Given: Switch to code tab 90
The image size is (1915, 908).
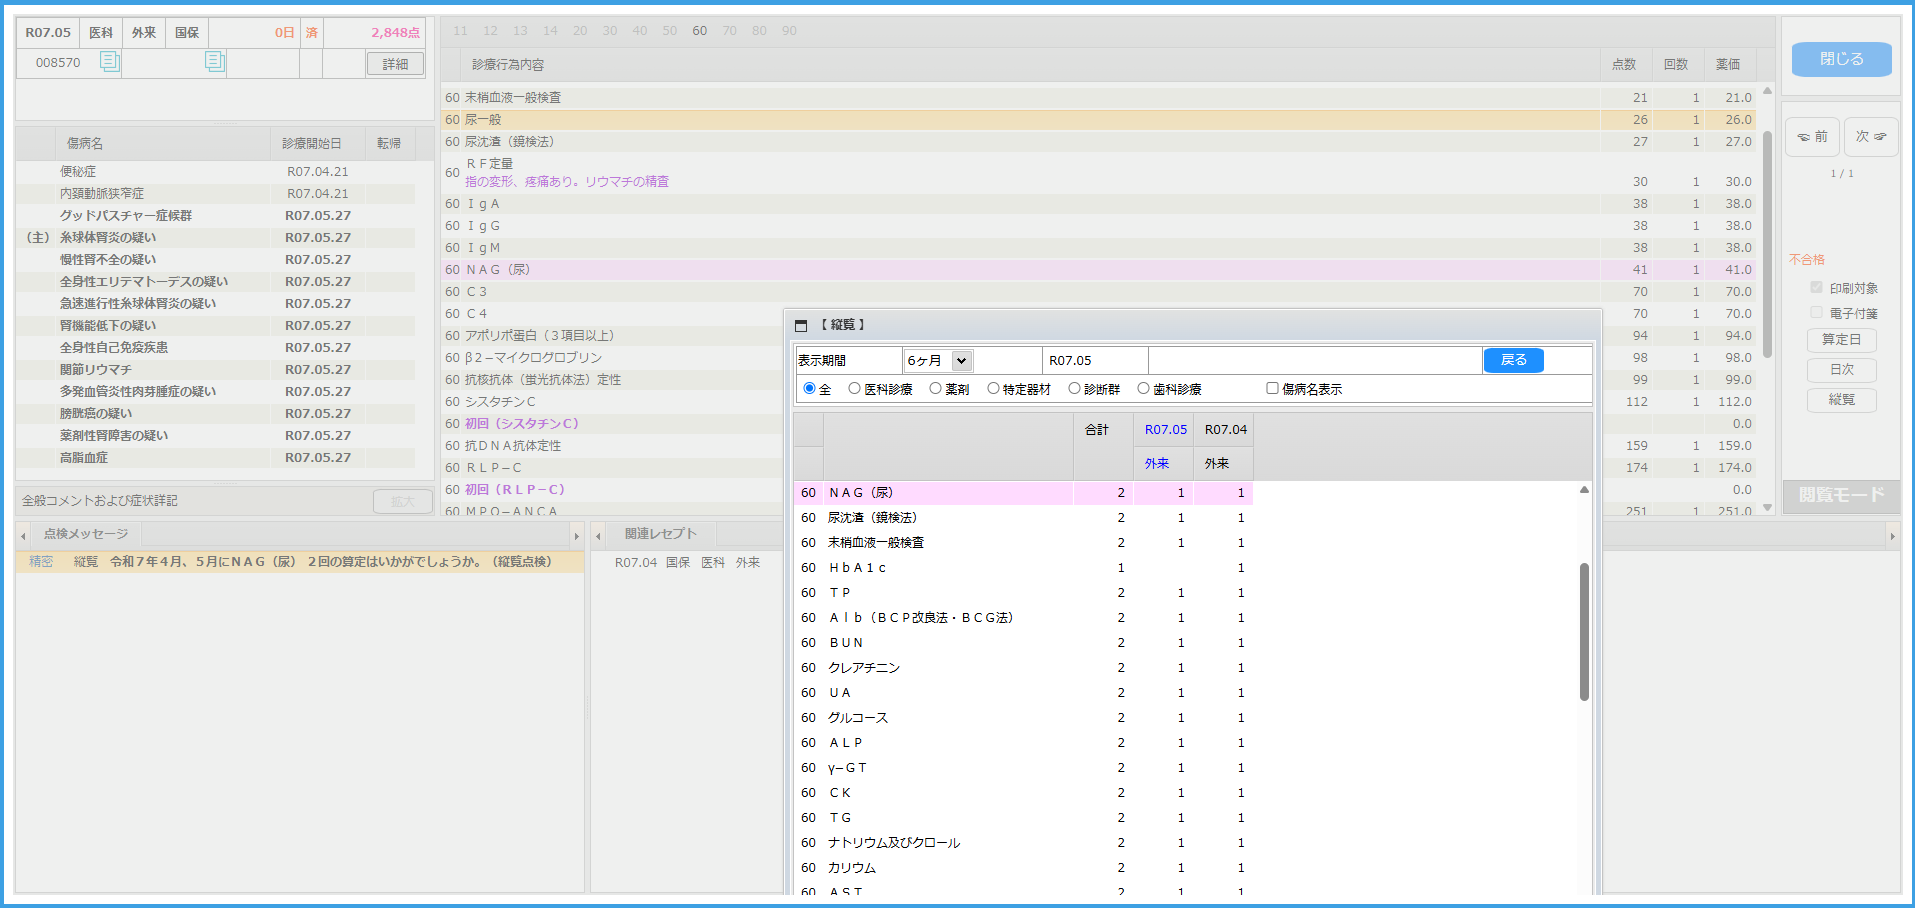Looking at the screenshot, I should click(789, 31).
